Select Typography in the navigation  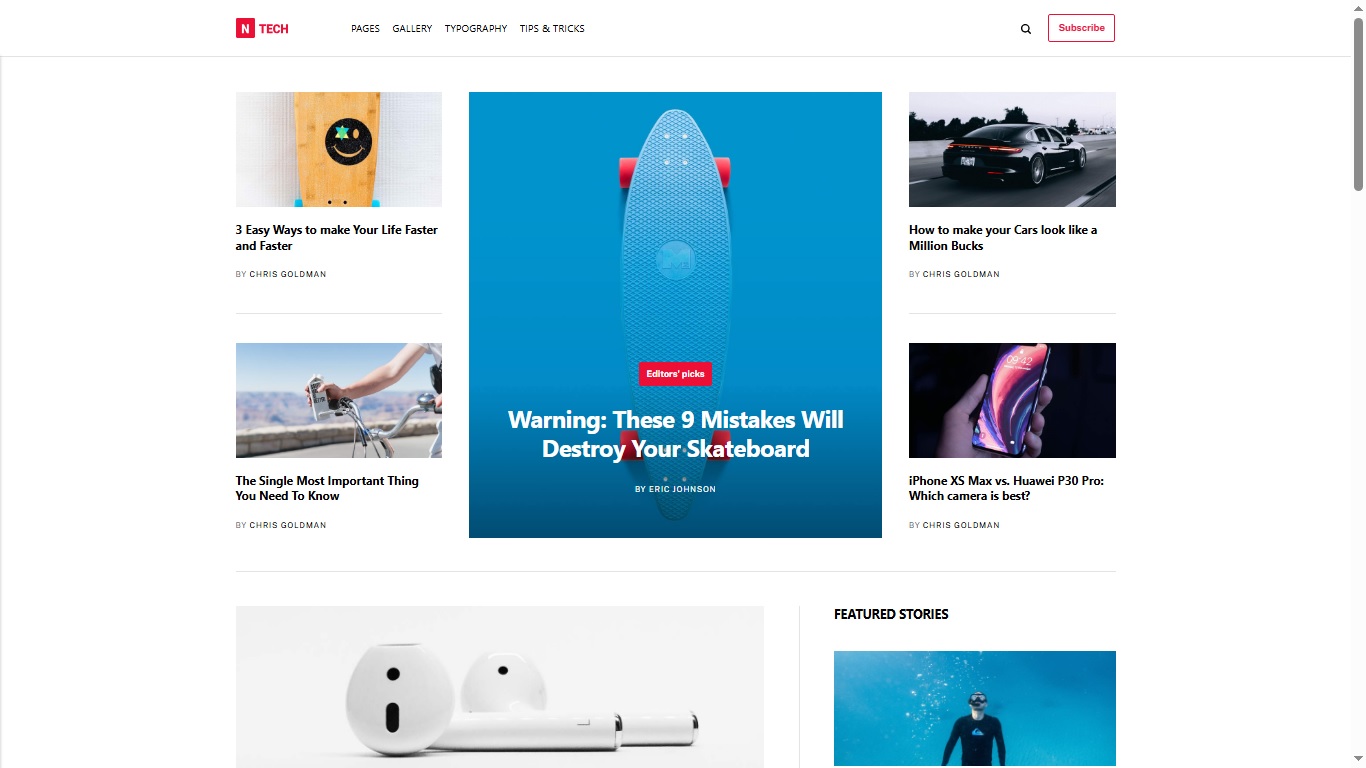476,29
